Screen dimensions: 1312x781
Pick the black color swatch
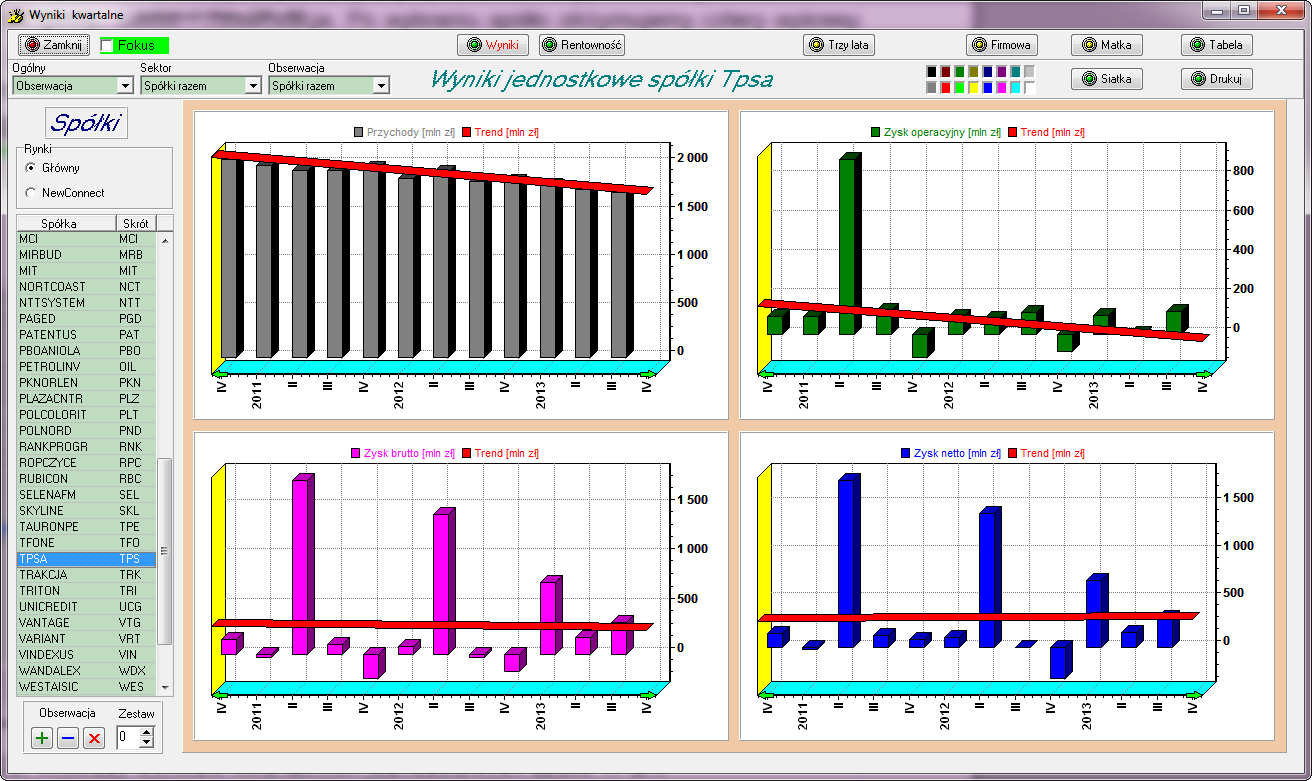(932, 72)
